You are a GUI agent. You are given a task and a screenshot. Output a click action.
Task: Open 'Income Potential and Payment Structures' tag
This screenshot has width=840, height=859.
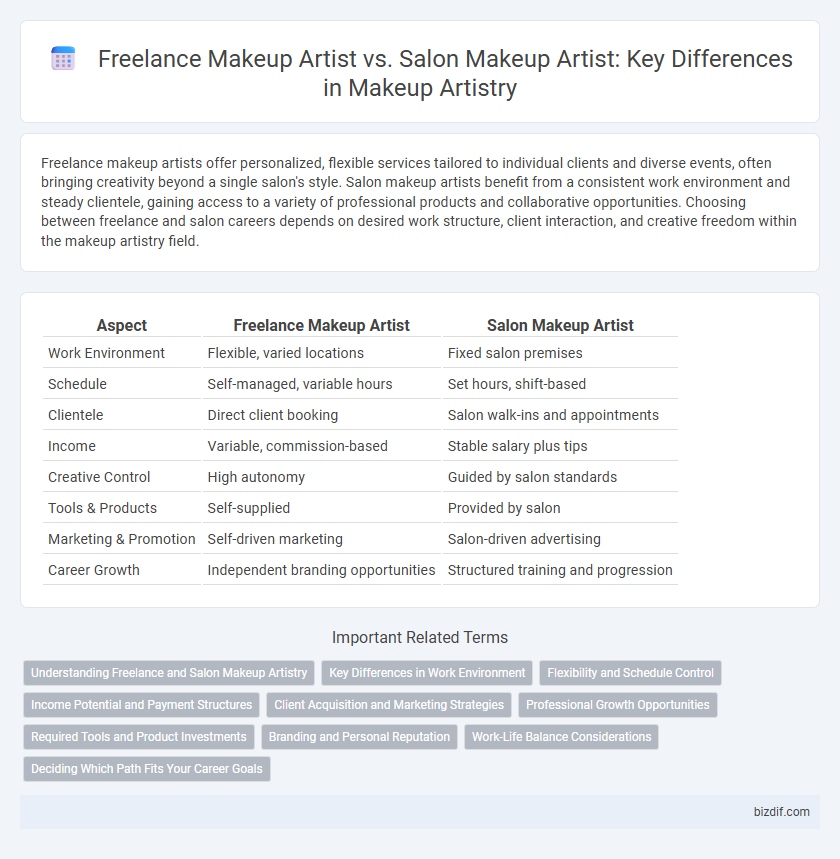coord(141,705)
